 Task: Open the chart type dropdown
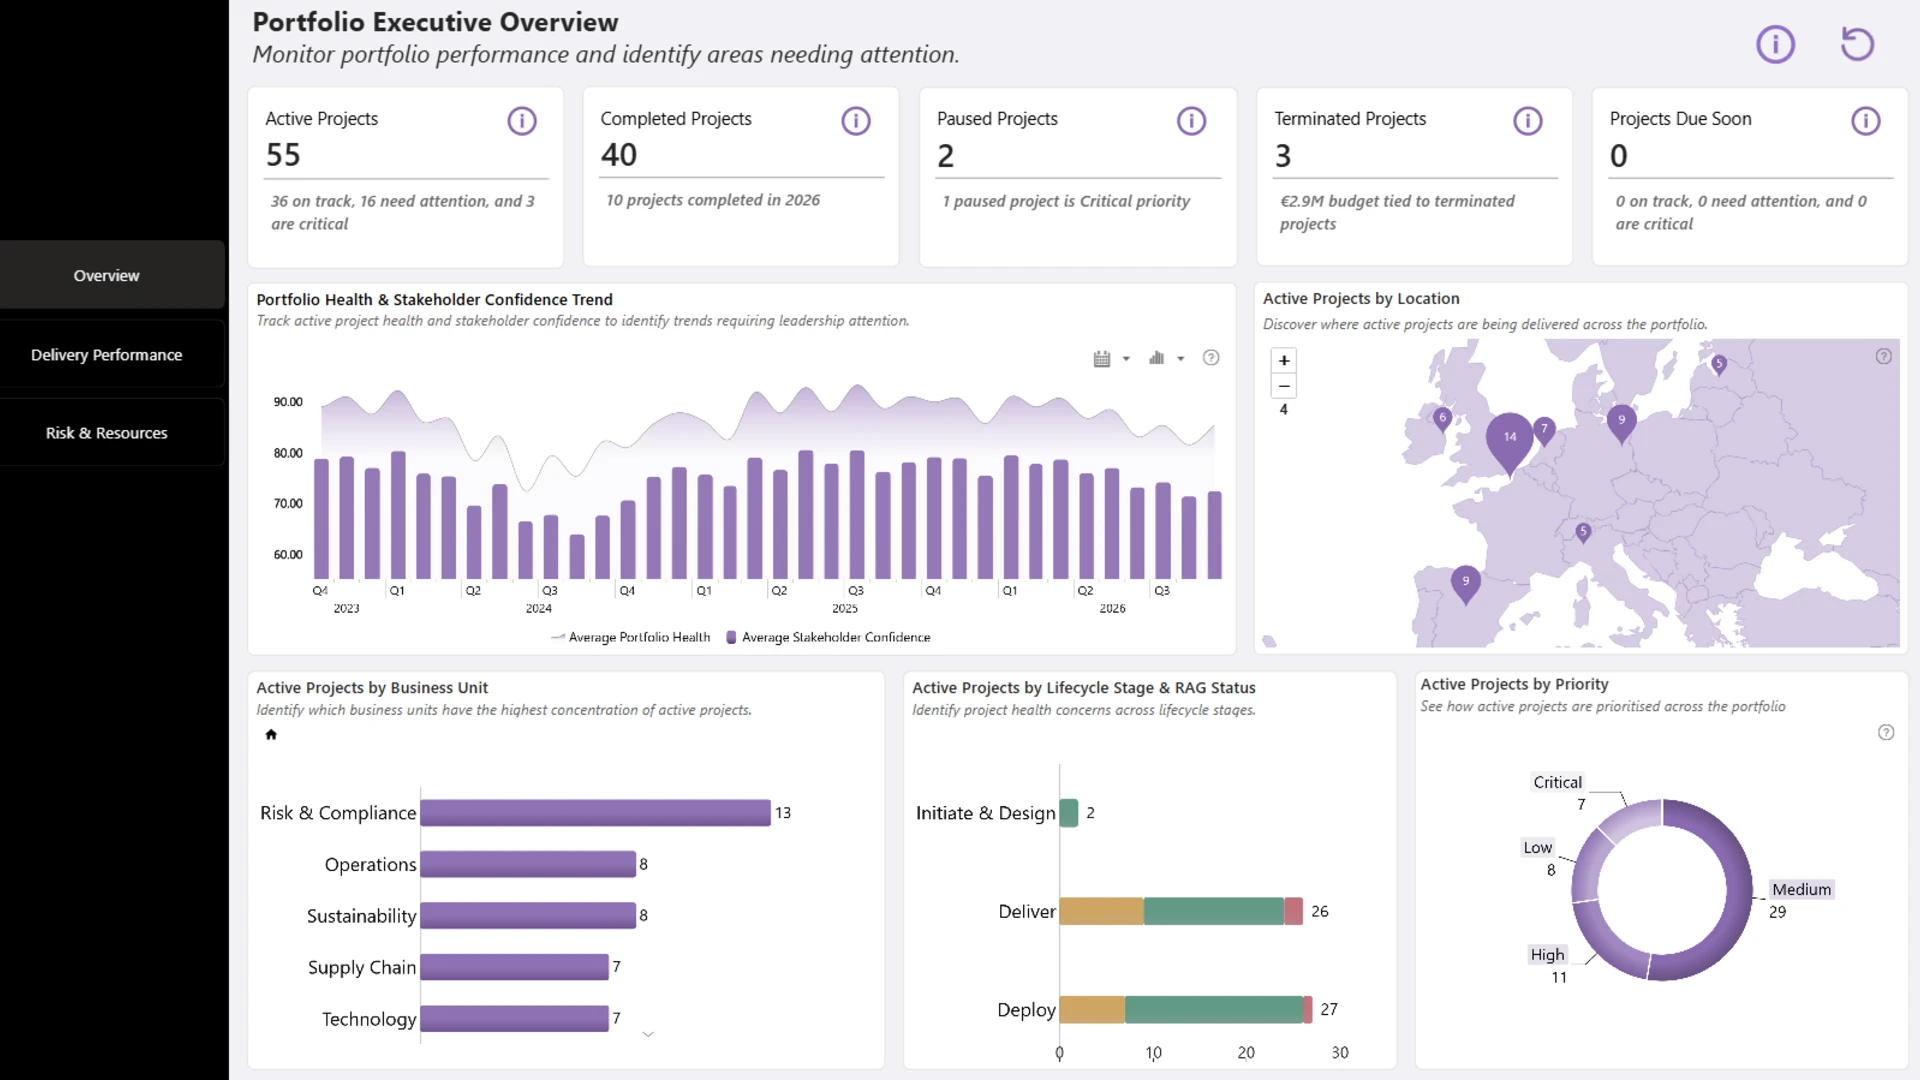pyautogui.click(x=1166, y=358)
